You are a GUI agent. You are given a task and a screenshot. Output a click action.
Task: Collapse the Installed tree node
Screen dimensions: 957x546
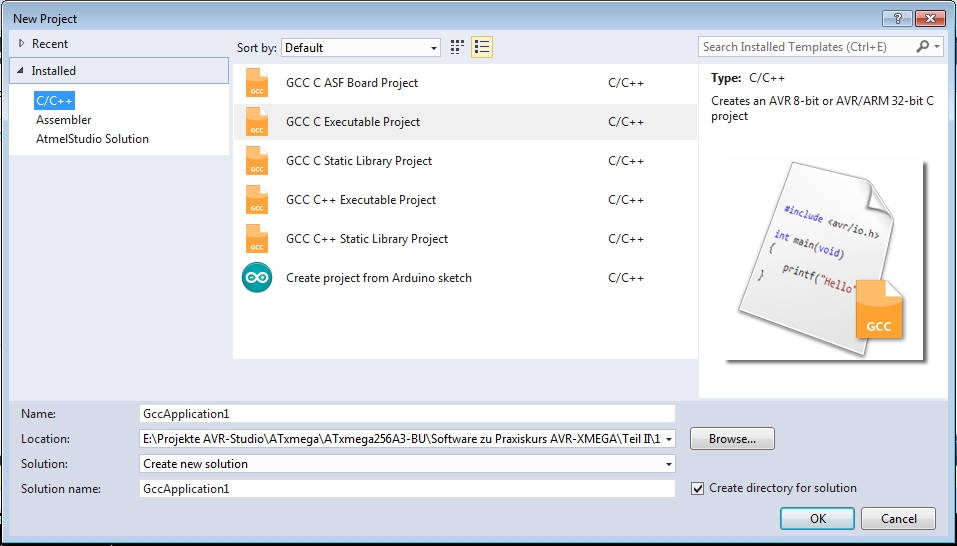click(x=20, y=71)
